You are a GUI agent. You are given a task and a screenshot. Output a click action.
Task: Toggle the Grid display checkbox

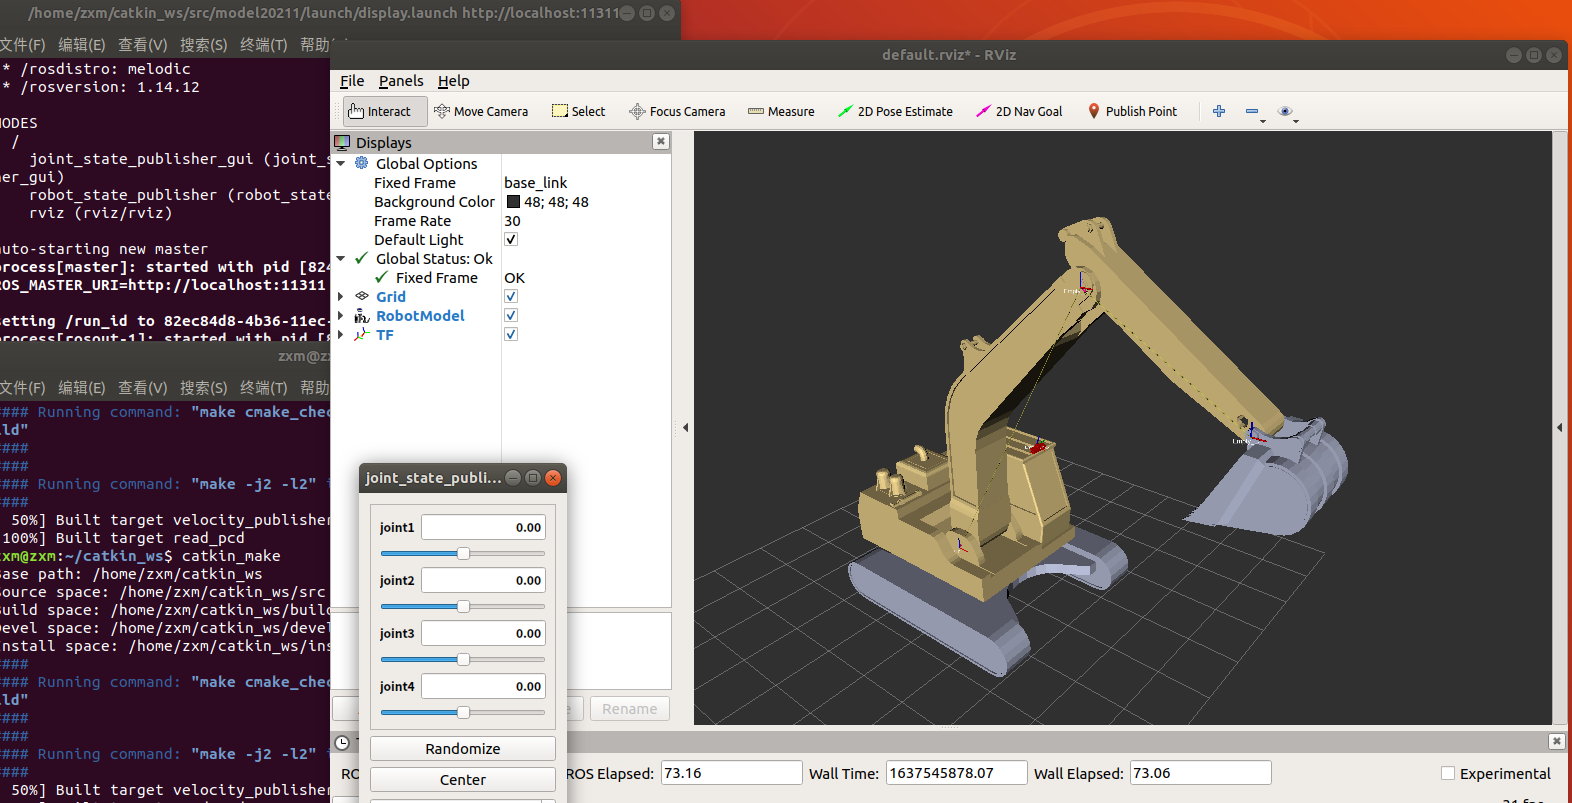click(511, 296)
